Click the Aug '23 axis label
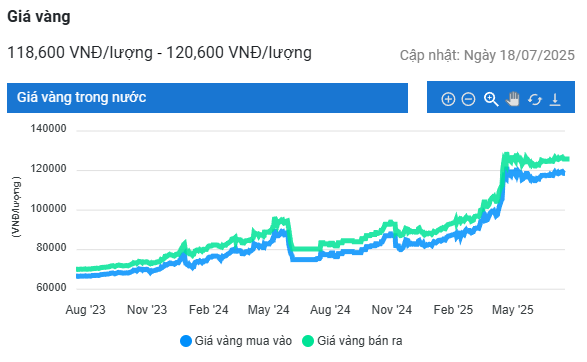Screen dimensions: 587x362 [85, 310]
